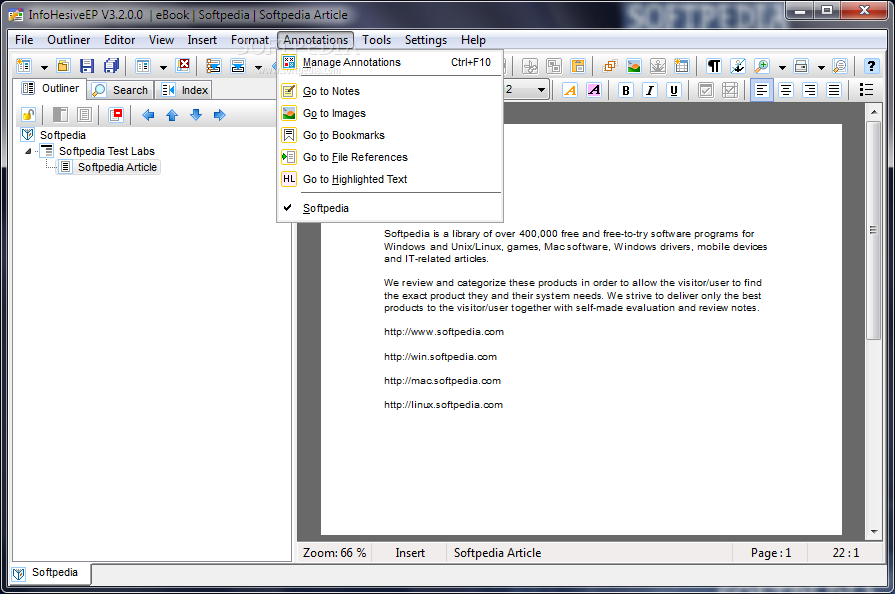This screenshot has width=895, height=594.
Task: Toggle paragraph marks with pilcrow icon
Action: coord(713,66)
